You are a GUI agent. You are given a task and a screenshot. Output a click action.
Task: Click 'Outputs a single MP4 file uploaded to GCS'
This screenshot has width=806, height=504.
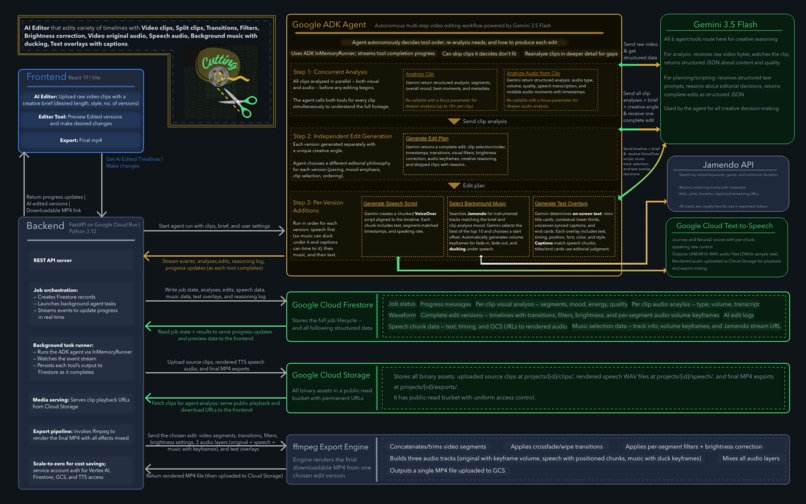coord(447,471)
